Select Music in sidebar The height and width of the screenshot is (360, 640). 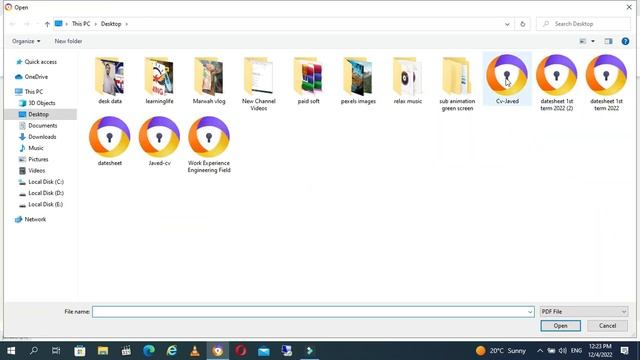point(31,148)
